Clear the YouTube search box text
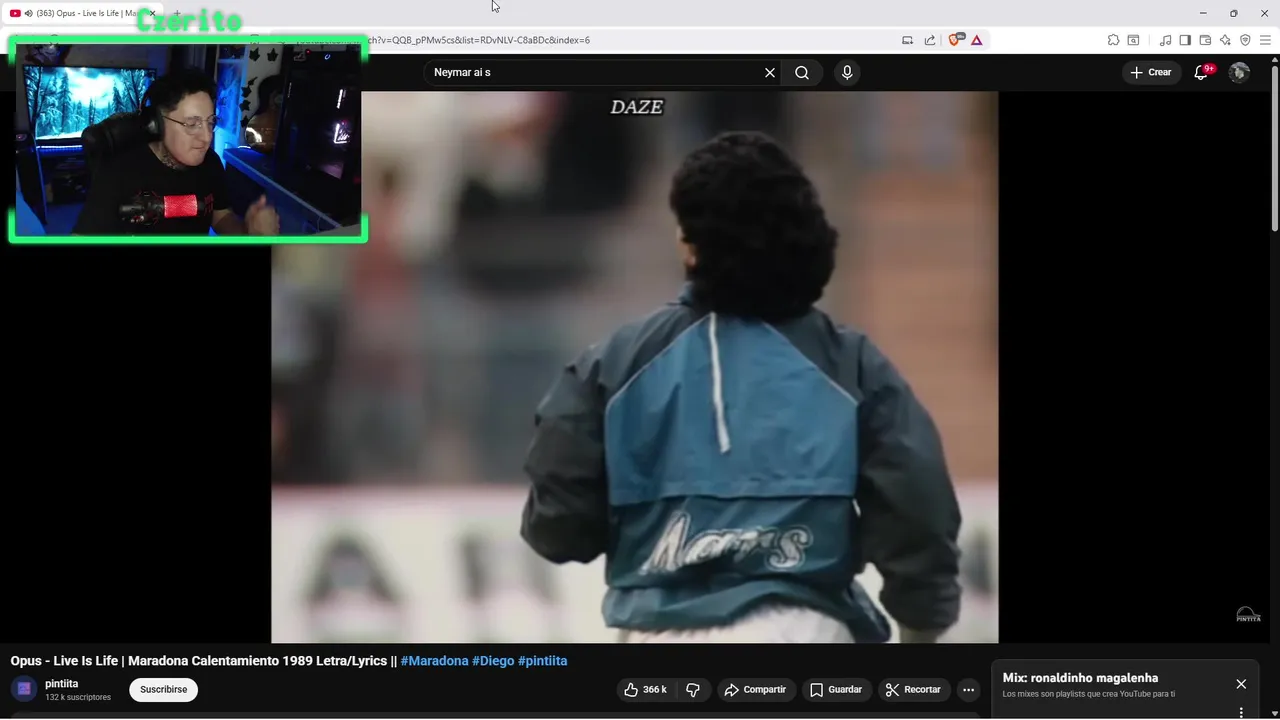Viewport: 1280px width, 720px height. click(770, 73)
